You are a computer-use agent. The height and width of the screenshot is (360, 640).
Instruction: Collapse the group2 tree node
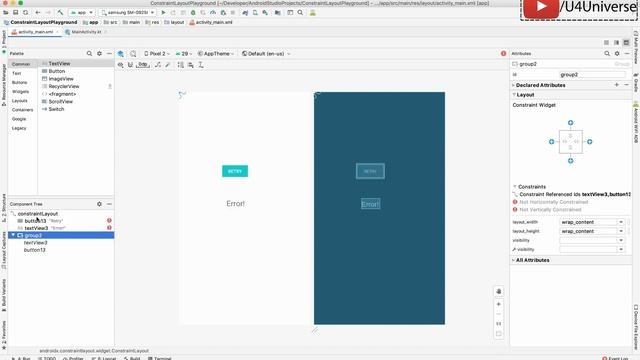click(13, 235)
